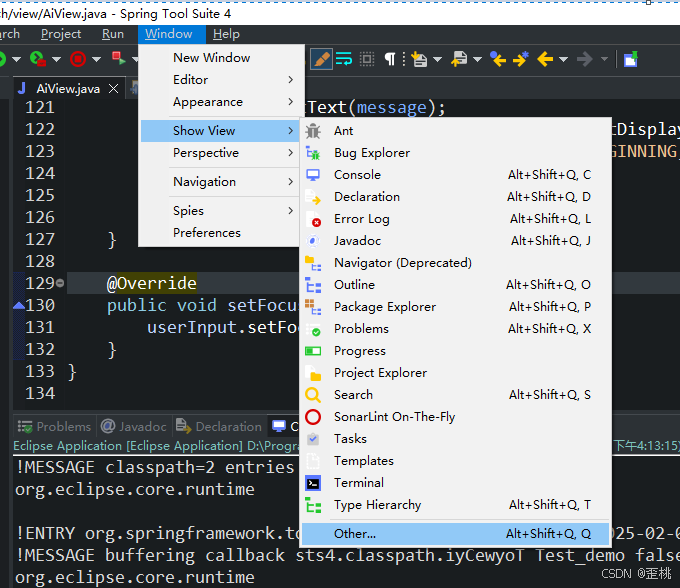Click the SonarLint On-The-Fly red circle icon
The width and height of the screenshot is (680, 588).
click(x=313, y=417)
